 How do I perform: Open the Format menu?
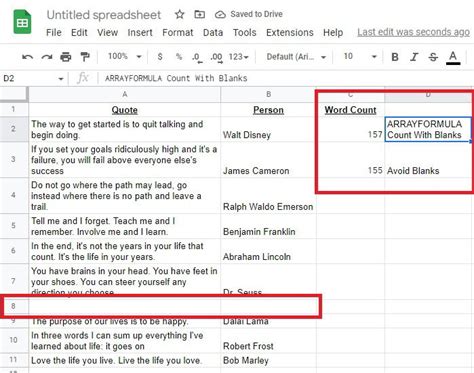[178, 33]
